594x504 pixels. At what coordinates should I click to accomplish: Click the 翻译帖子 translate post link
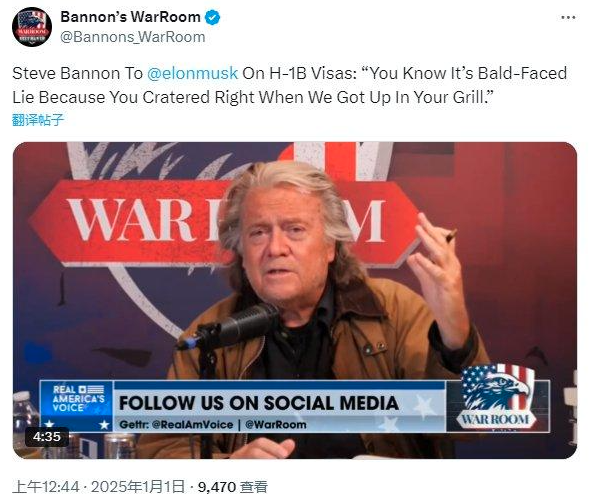tap(38, 120)
